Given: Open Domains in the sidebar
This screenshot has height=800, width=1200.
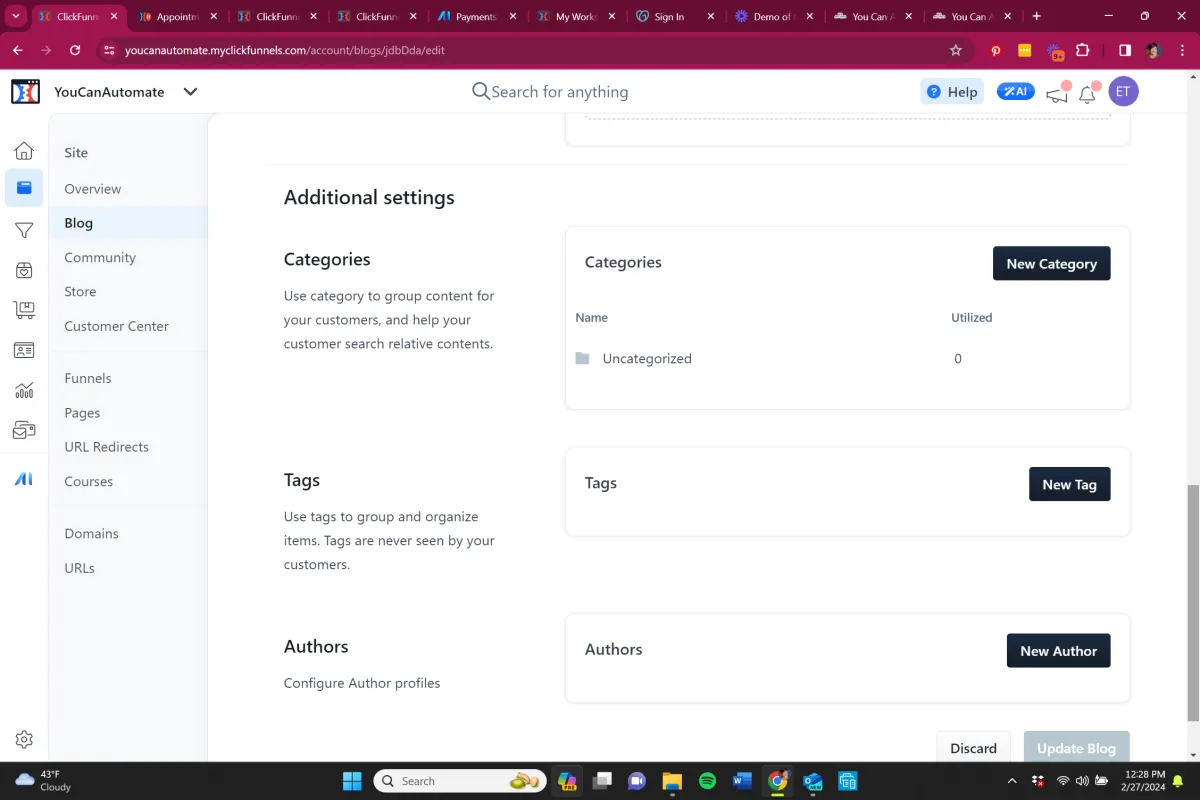Looking at the screenshot, I should pyautogui.click(x=91, y=534).
